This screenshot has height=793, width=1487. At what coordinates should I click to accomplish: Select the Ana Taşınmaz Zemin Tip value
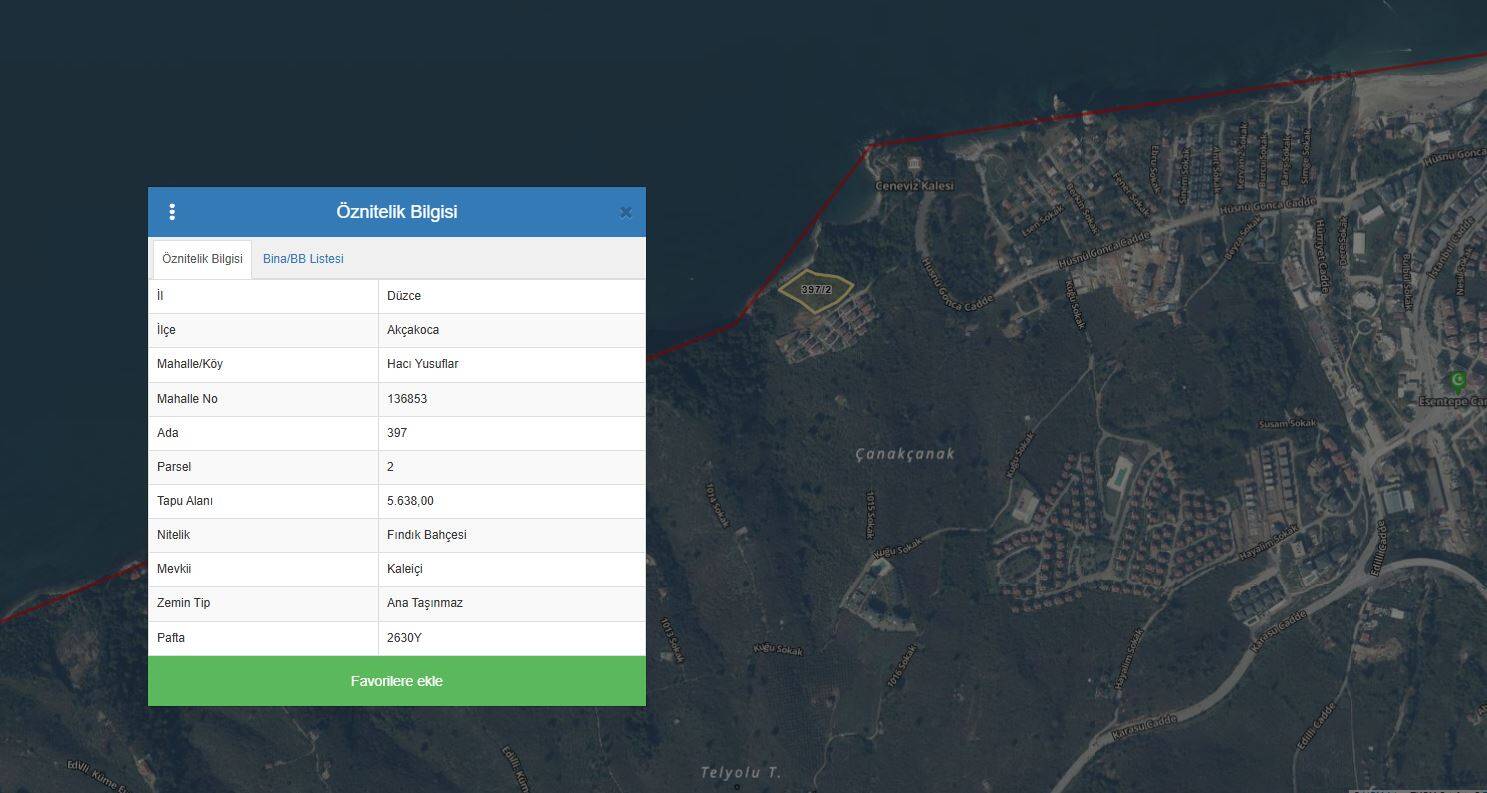click(424, 603)
